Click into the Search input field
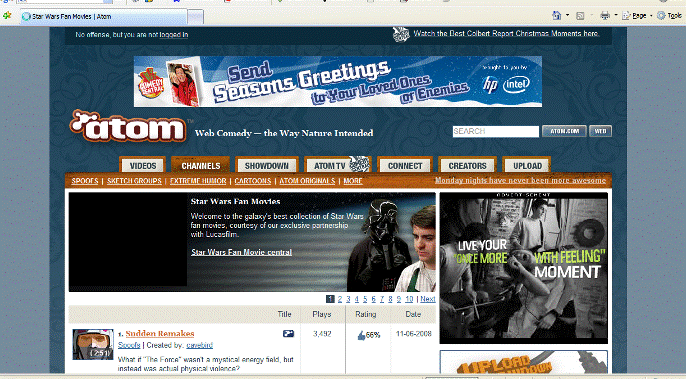This screenshot has height=379, width=686. (x=496, y=131)
